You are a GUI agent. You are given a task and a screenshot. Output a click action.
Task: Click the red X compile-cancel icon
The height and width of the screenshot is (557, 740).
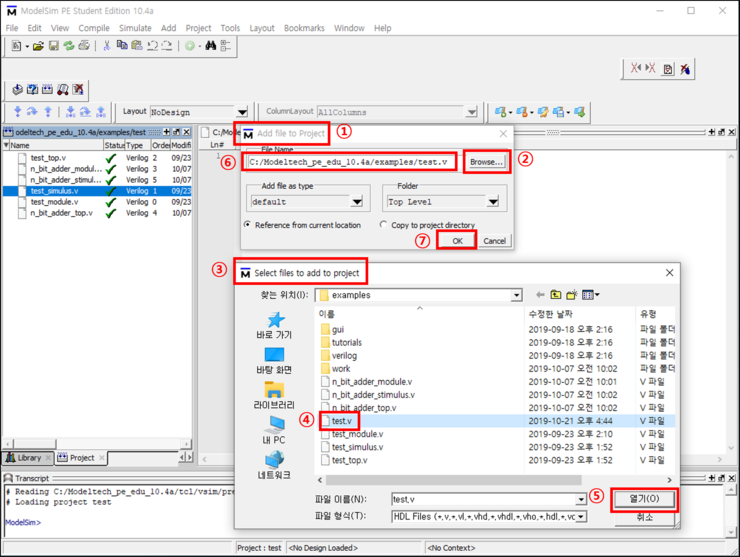[x=78, y=89]
